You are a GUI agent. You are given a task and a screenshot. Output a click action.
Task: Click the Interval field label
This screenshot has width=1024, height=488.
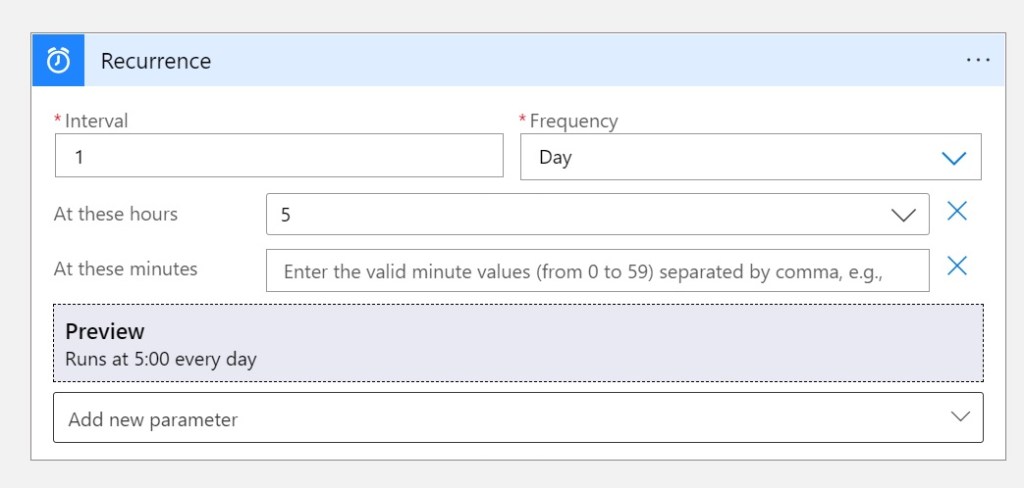coord(96,121)
